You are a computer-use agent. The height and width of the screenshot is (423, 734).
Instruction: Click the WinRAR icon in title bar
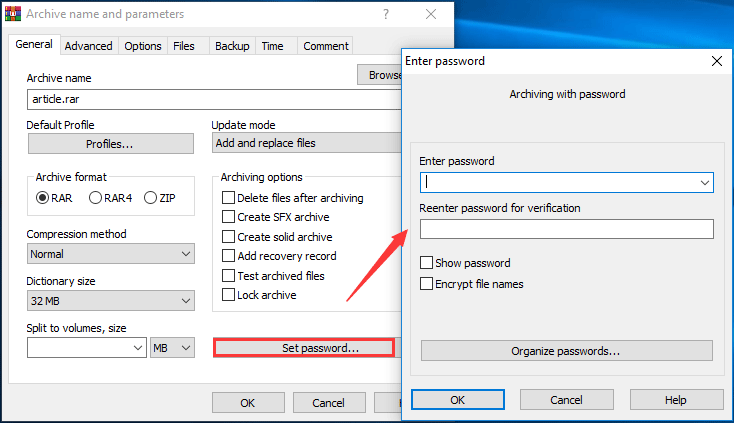[x=13, y=15]
